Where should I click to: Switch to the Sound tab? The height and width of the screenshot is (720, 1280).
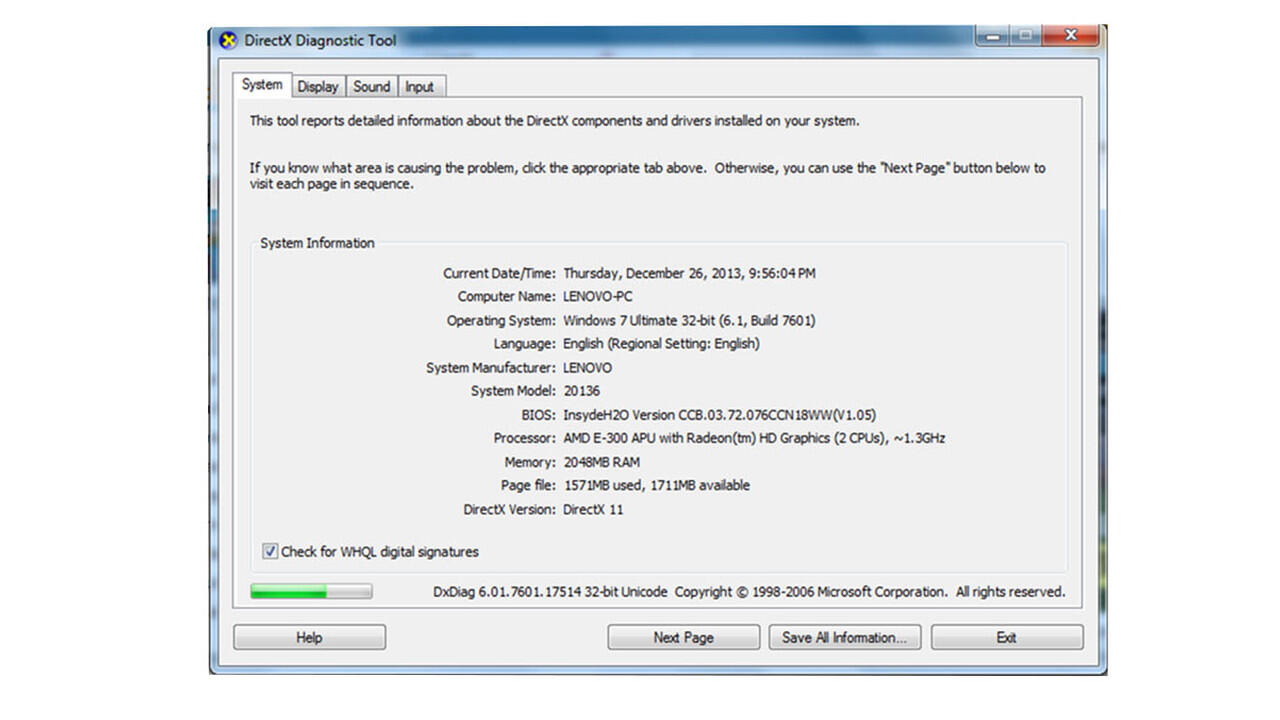click(x=371, y=87)
